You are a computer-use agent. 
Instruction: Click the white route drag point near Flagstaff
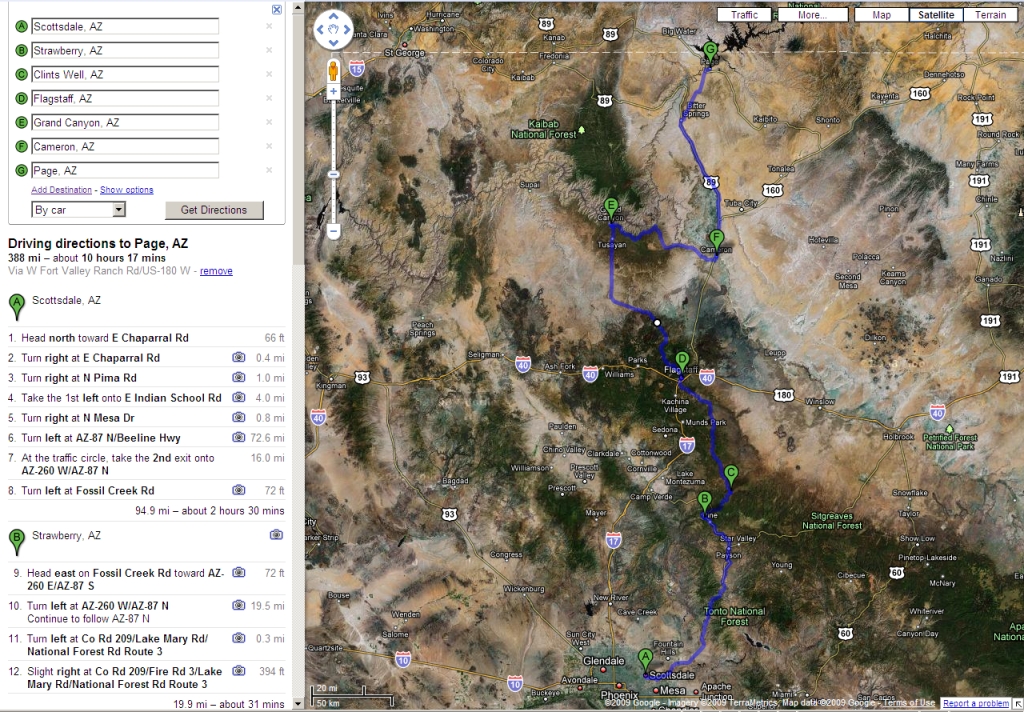pyautogui.click(x=657, y=322)
